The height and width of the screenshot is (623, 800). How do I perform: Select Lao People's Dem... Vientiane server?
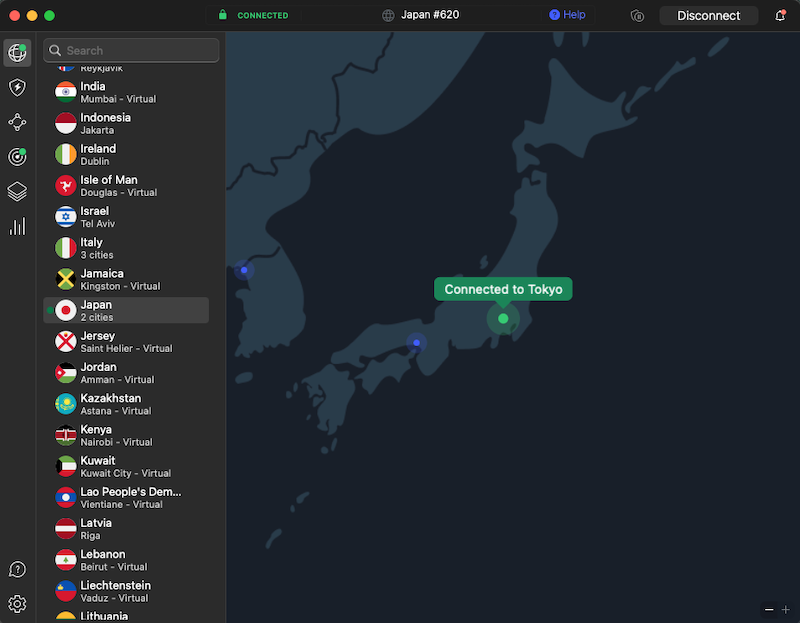point(126,497)
